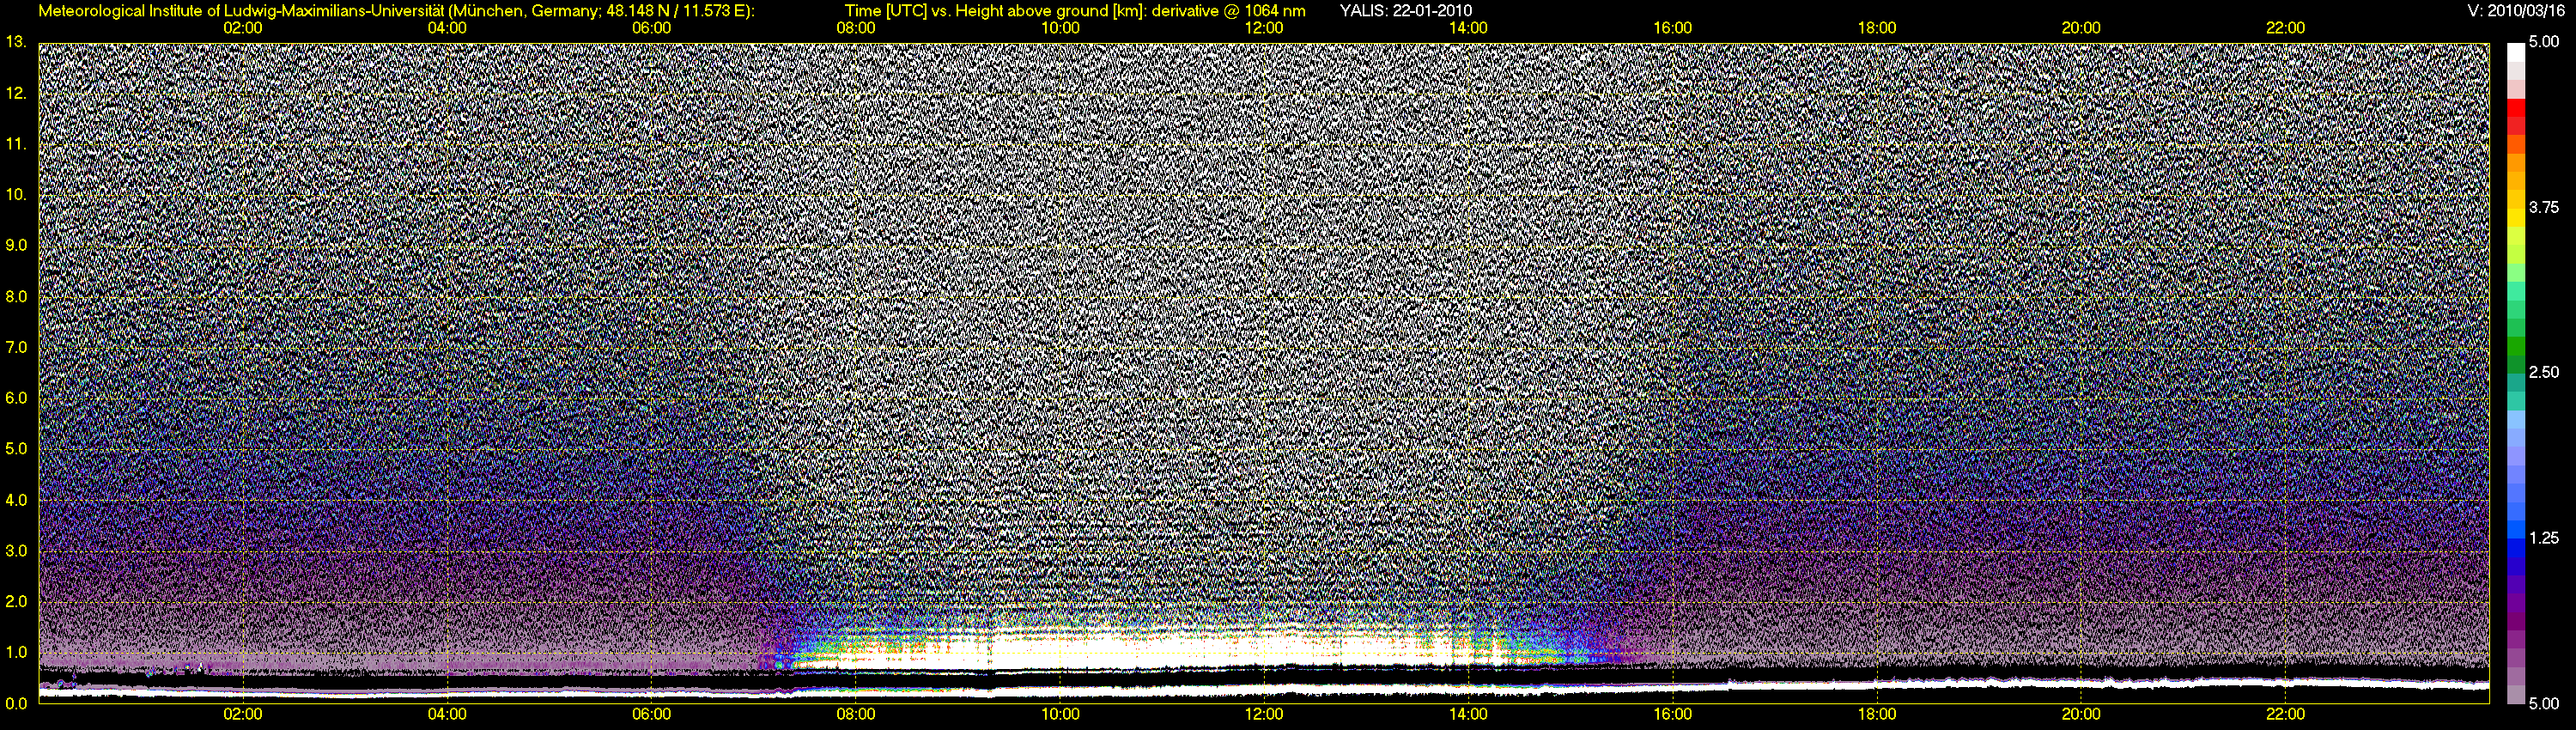Click 22:00 on the top time axis

click(x=2285, y=28)
